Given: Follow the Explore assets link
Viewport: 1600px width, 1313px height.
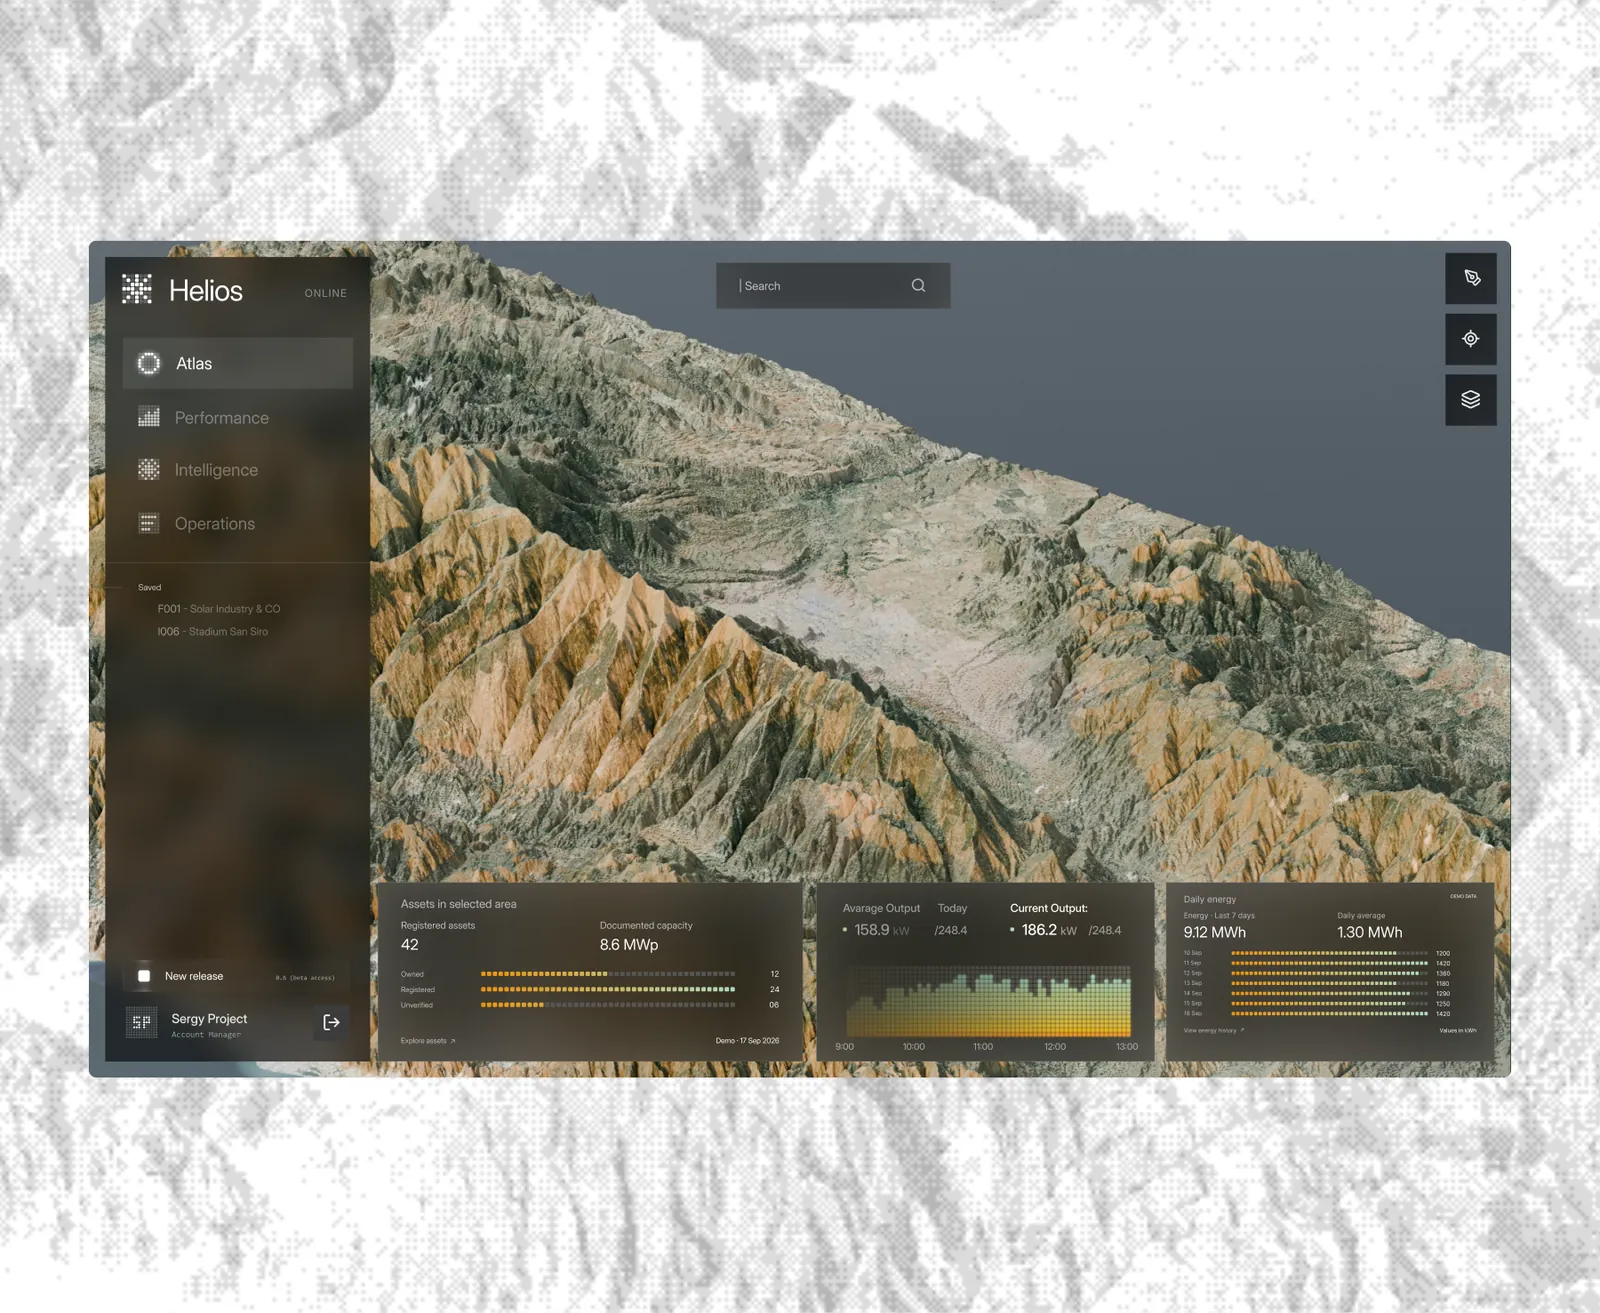Looking at the screenshot, I should point(428,1041).
